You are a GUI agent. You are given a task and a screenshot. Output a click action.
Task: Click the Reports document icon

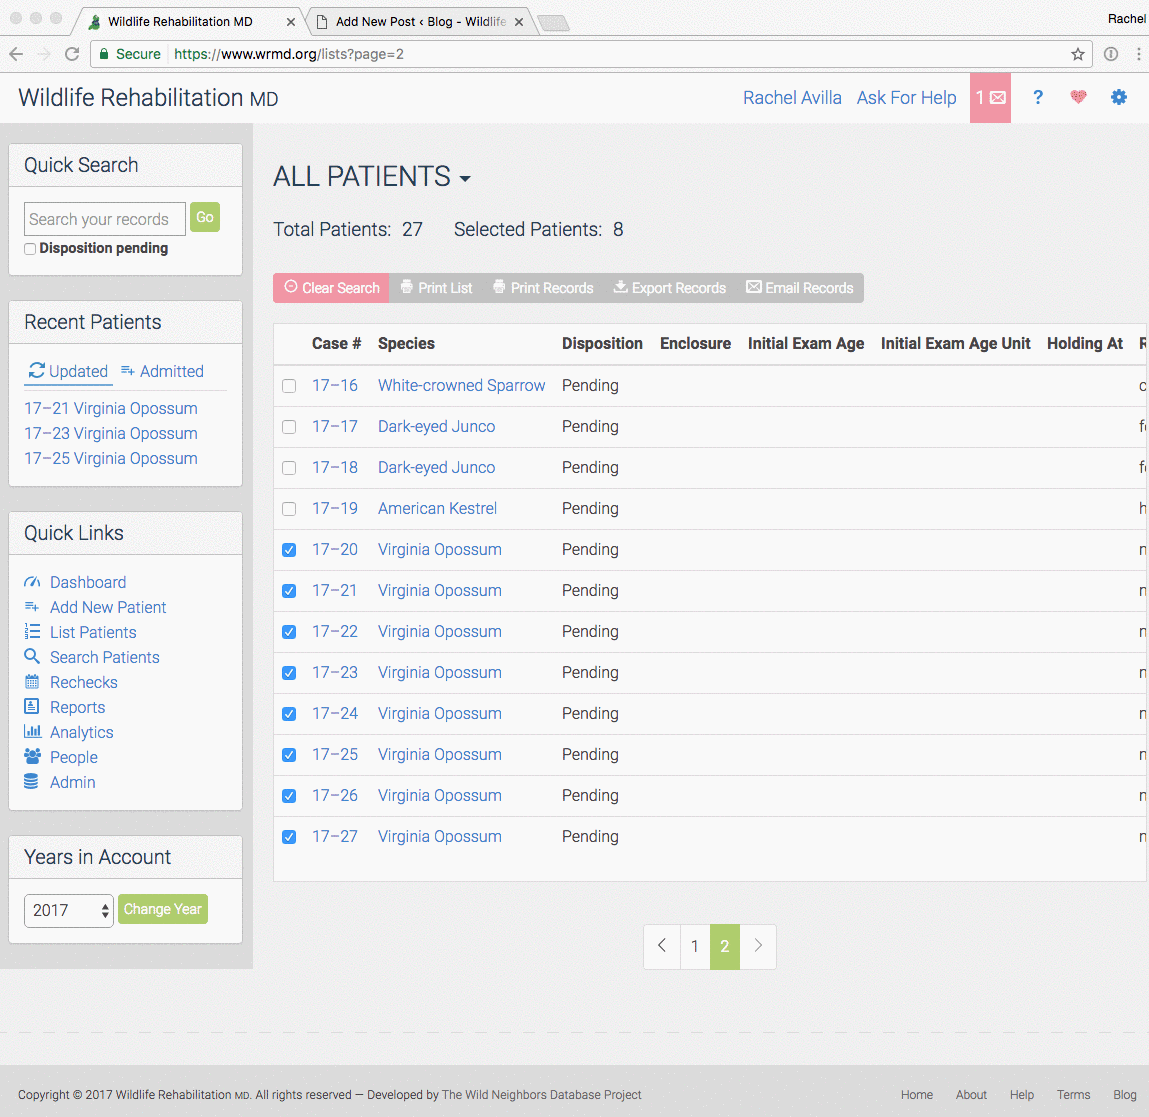pyautogui.click(x=32, y=707)
